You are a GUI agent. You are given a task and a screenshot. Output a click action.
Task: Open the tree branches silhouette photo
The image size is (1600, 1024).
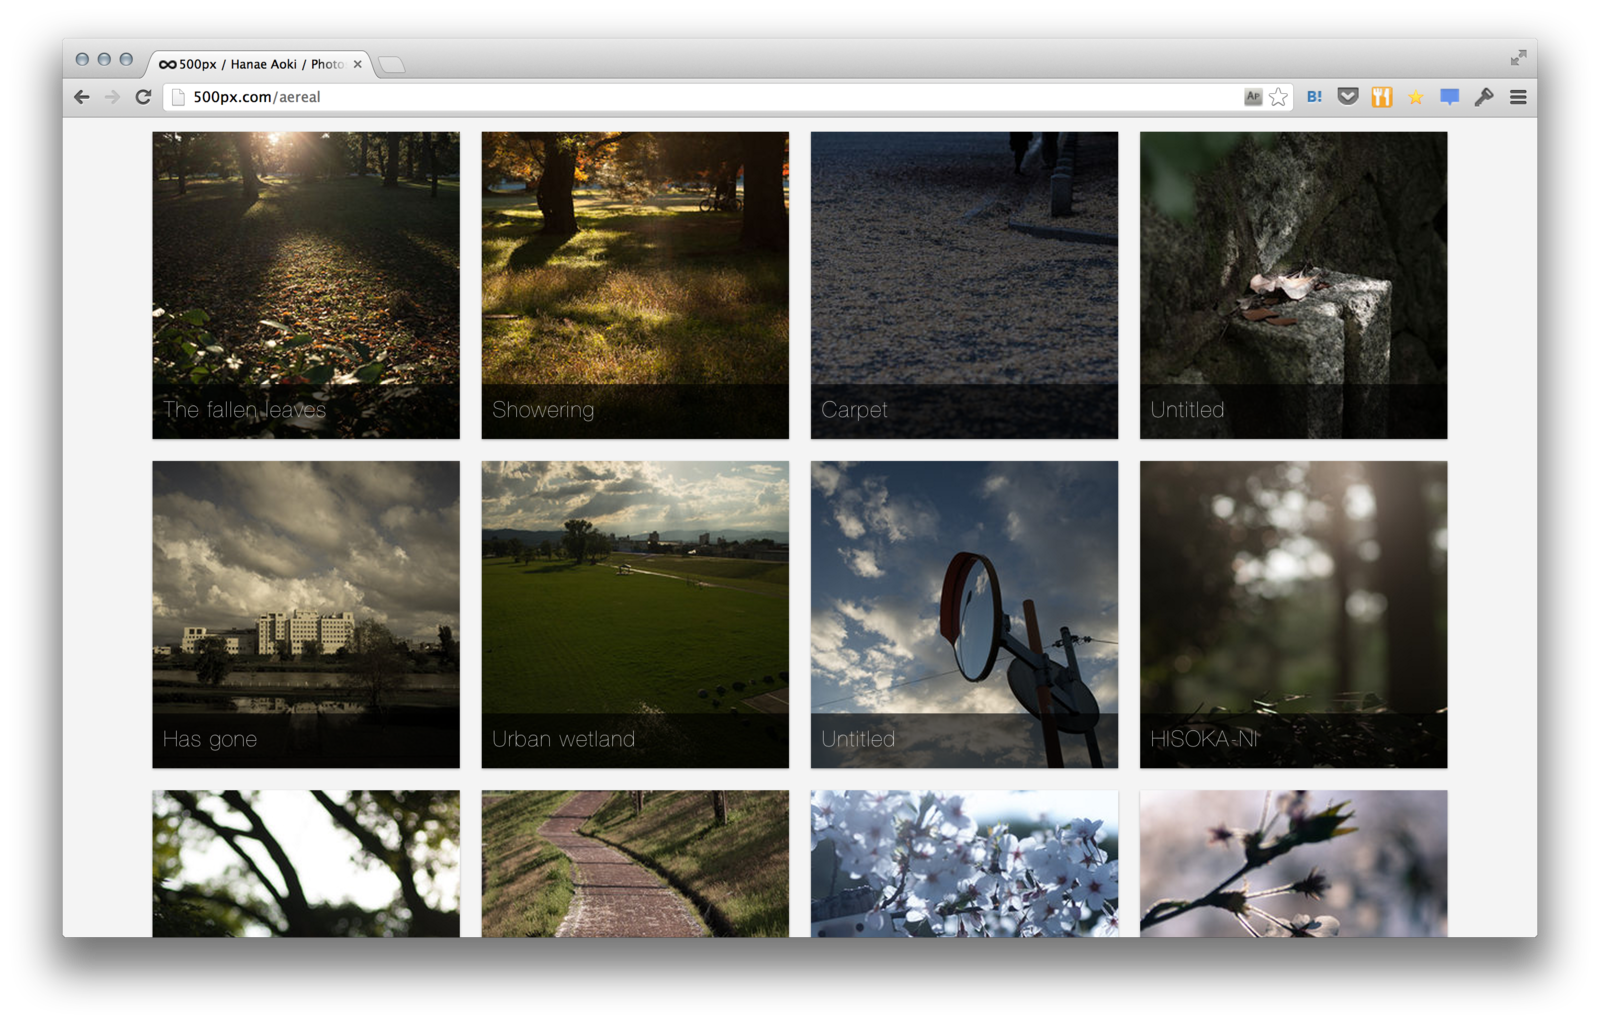click(306, 864)
